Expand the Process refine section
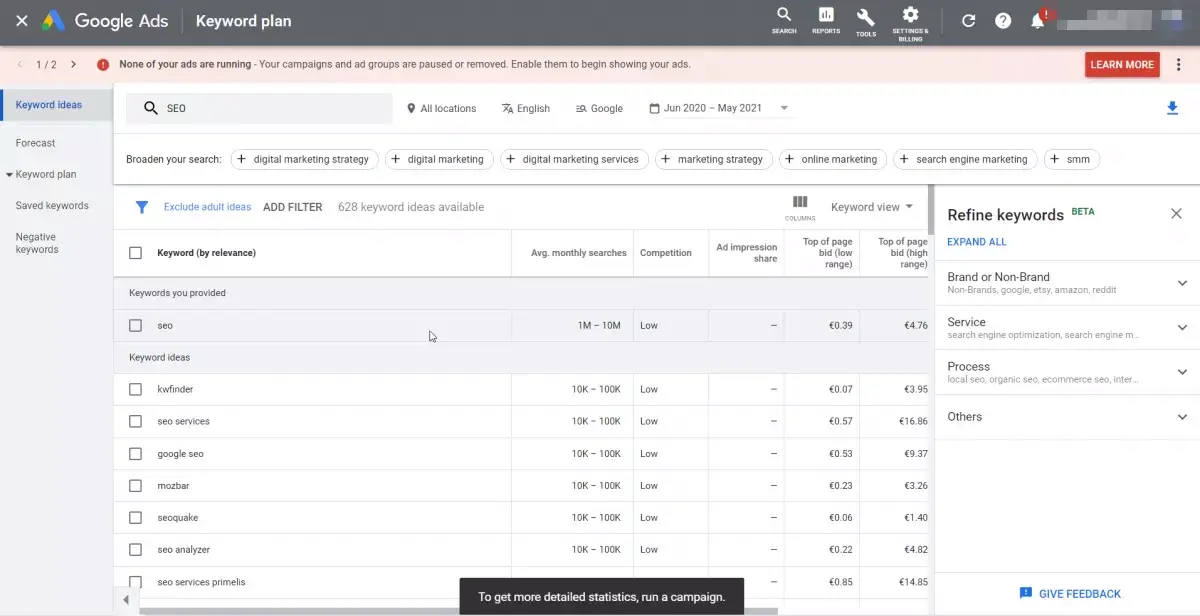1200x616 pixels. point(1182,372)
